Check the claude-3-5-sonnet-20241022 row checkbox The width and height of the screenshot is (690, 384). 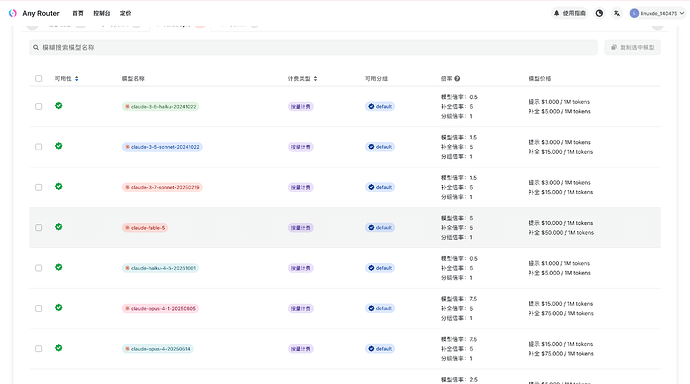[x=39, y=147]
